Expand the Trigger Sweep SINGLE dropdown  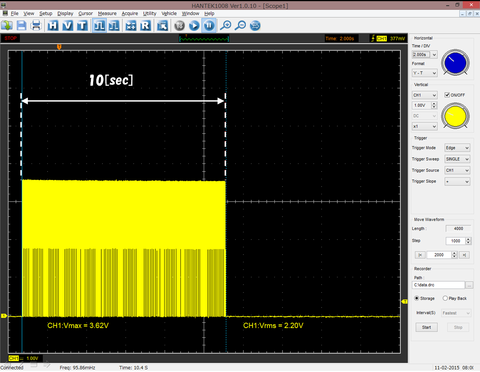pyautogui.click(x=467, y=159)
